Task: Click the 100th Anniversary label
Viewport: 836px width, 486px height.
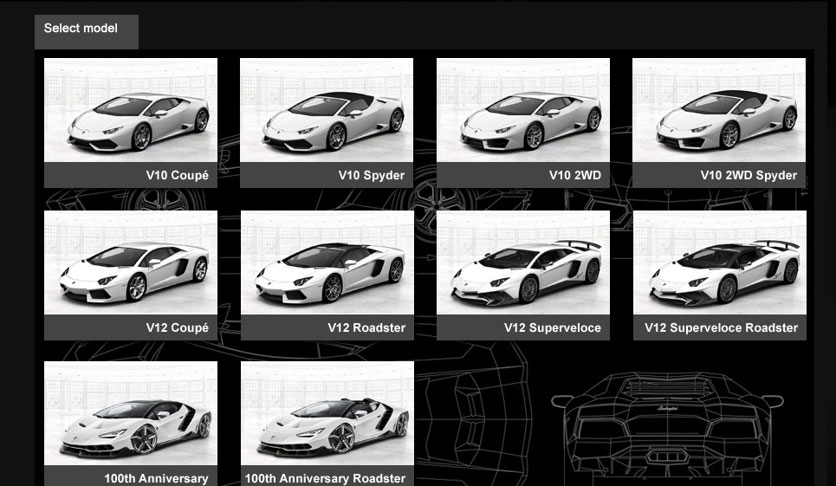Action: coord(156,478)
